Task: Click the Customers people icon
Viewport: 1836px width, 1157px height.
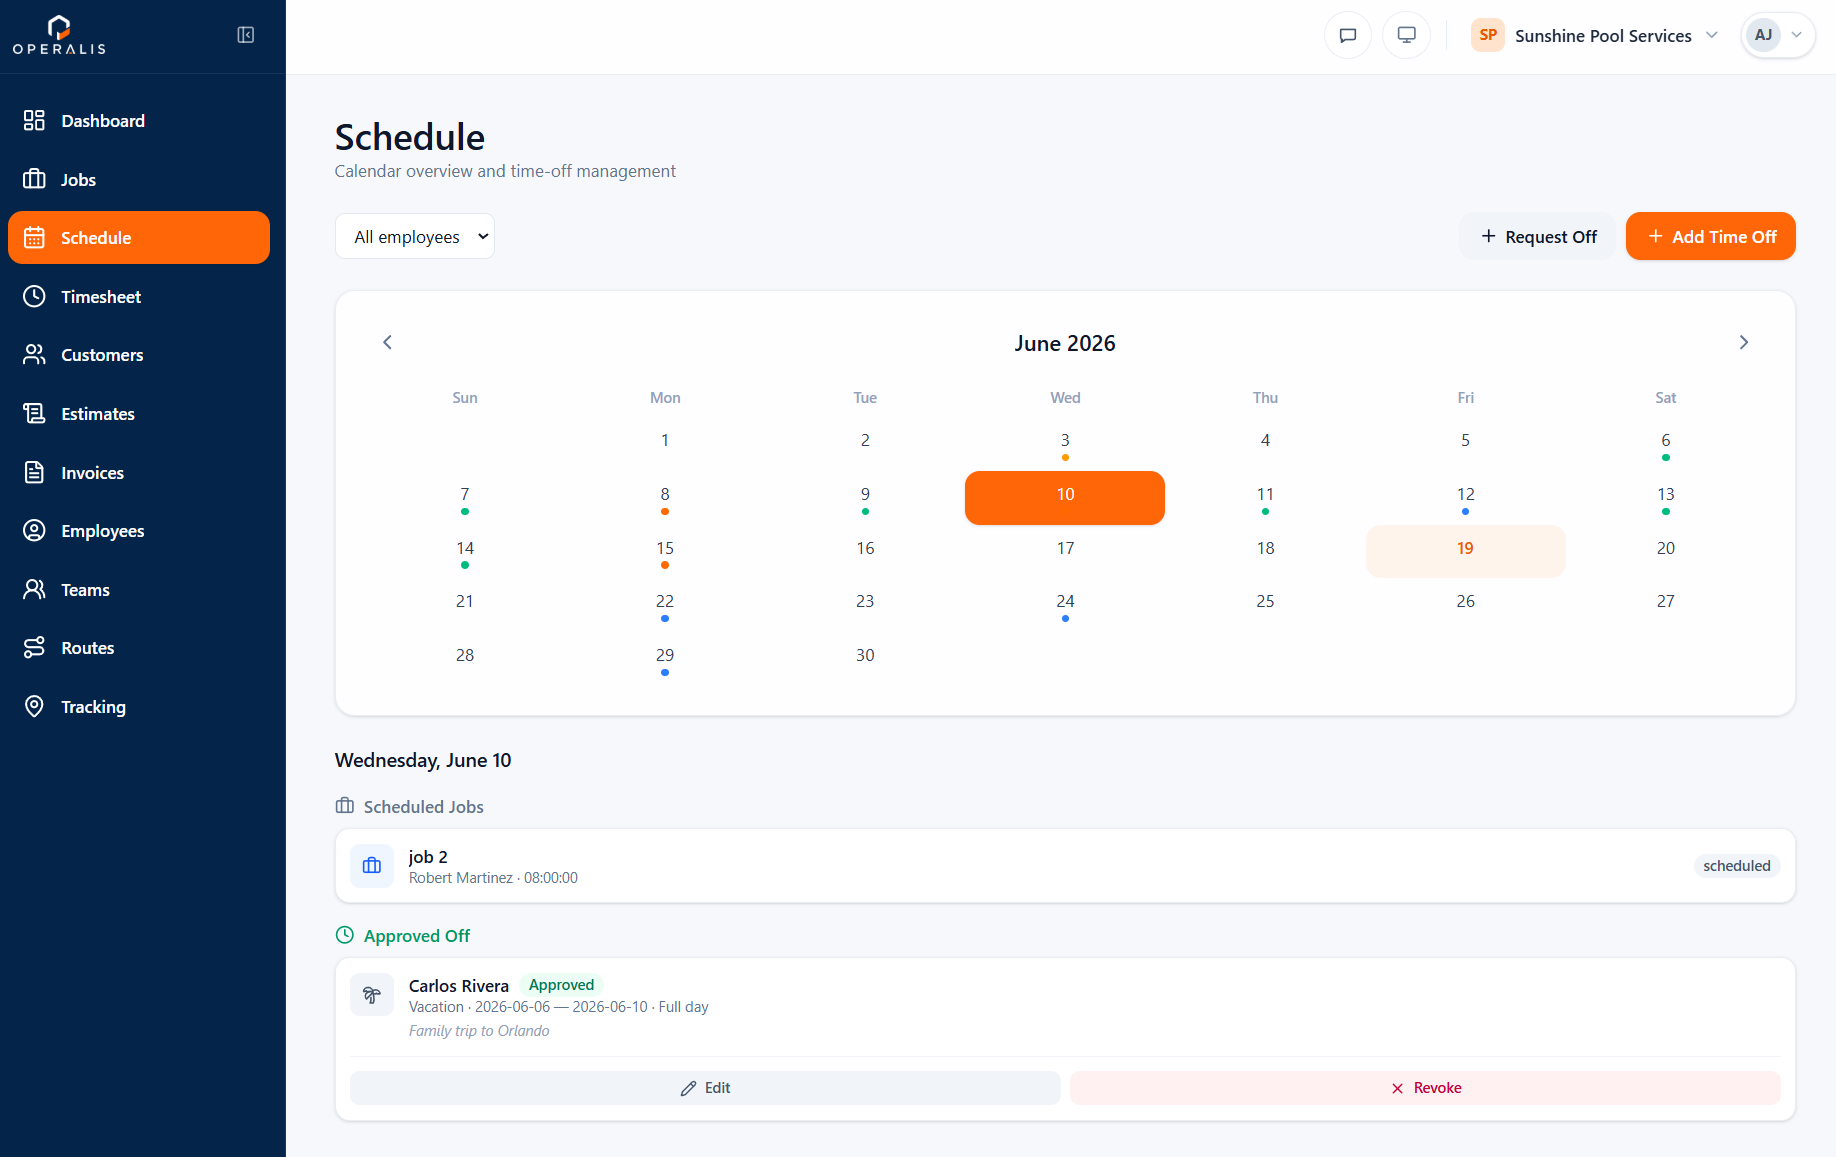Action: [34, 355]
